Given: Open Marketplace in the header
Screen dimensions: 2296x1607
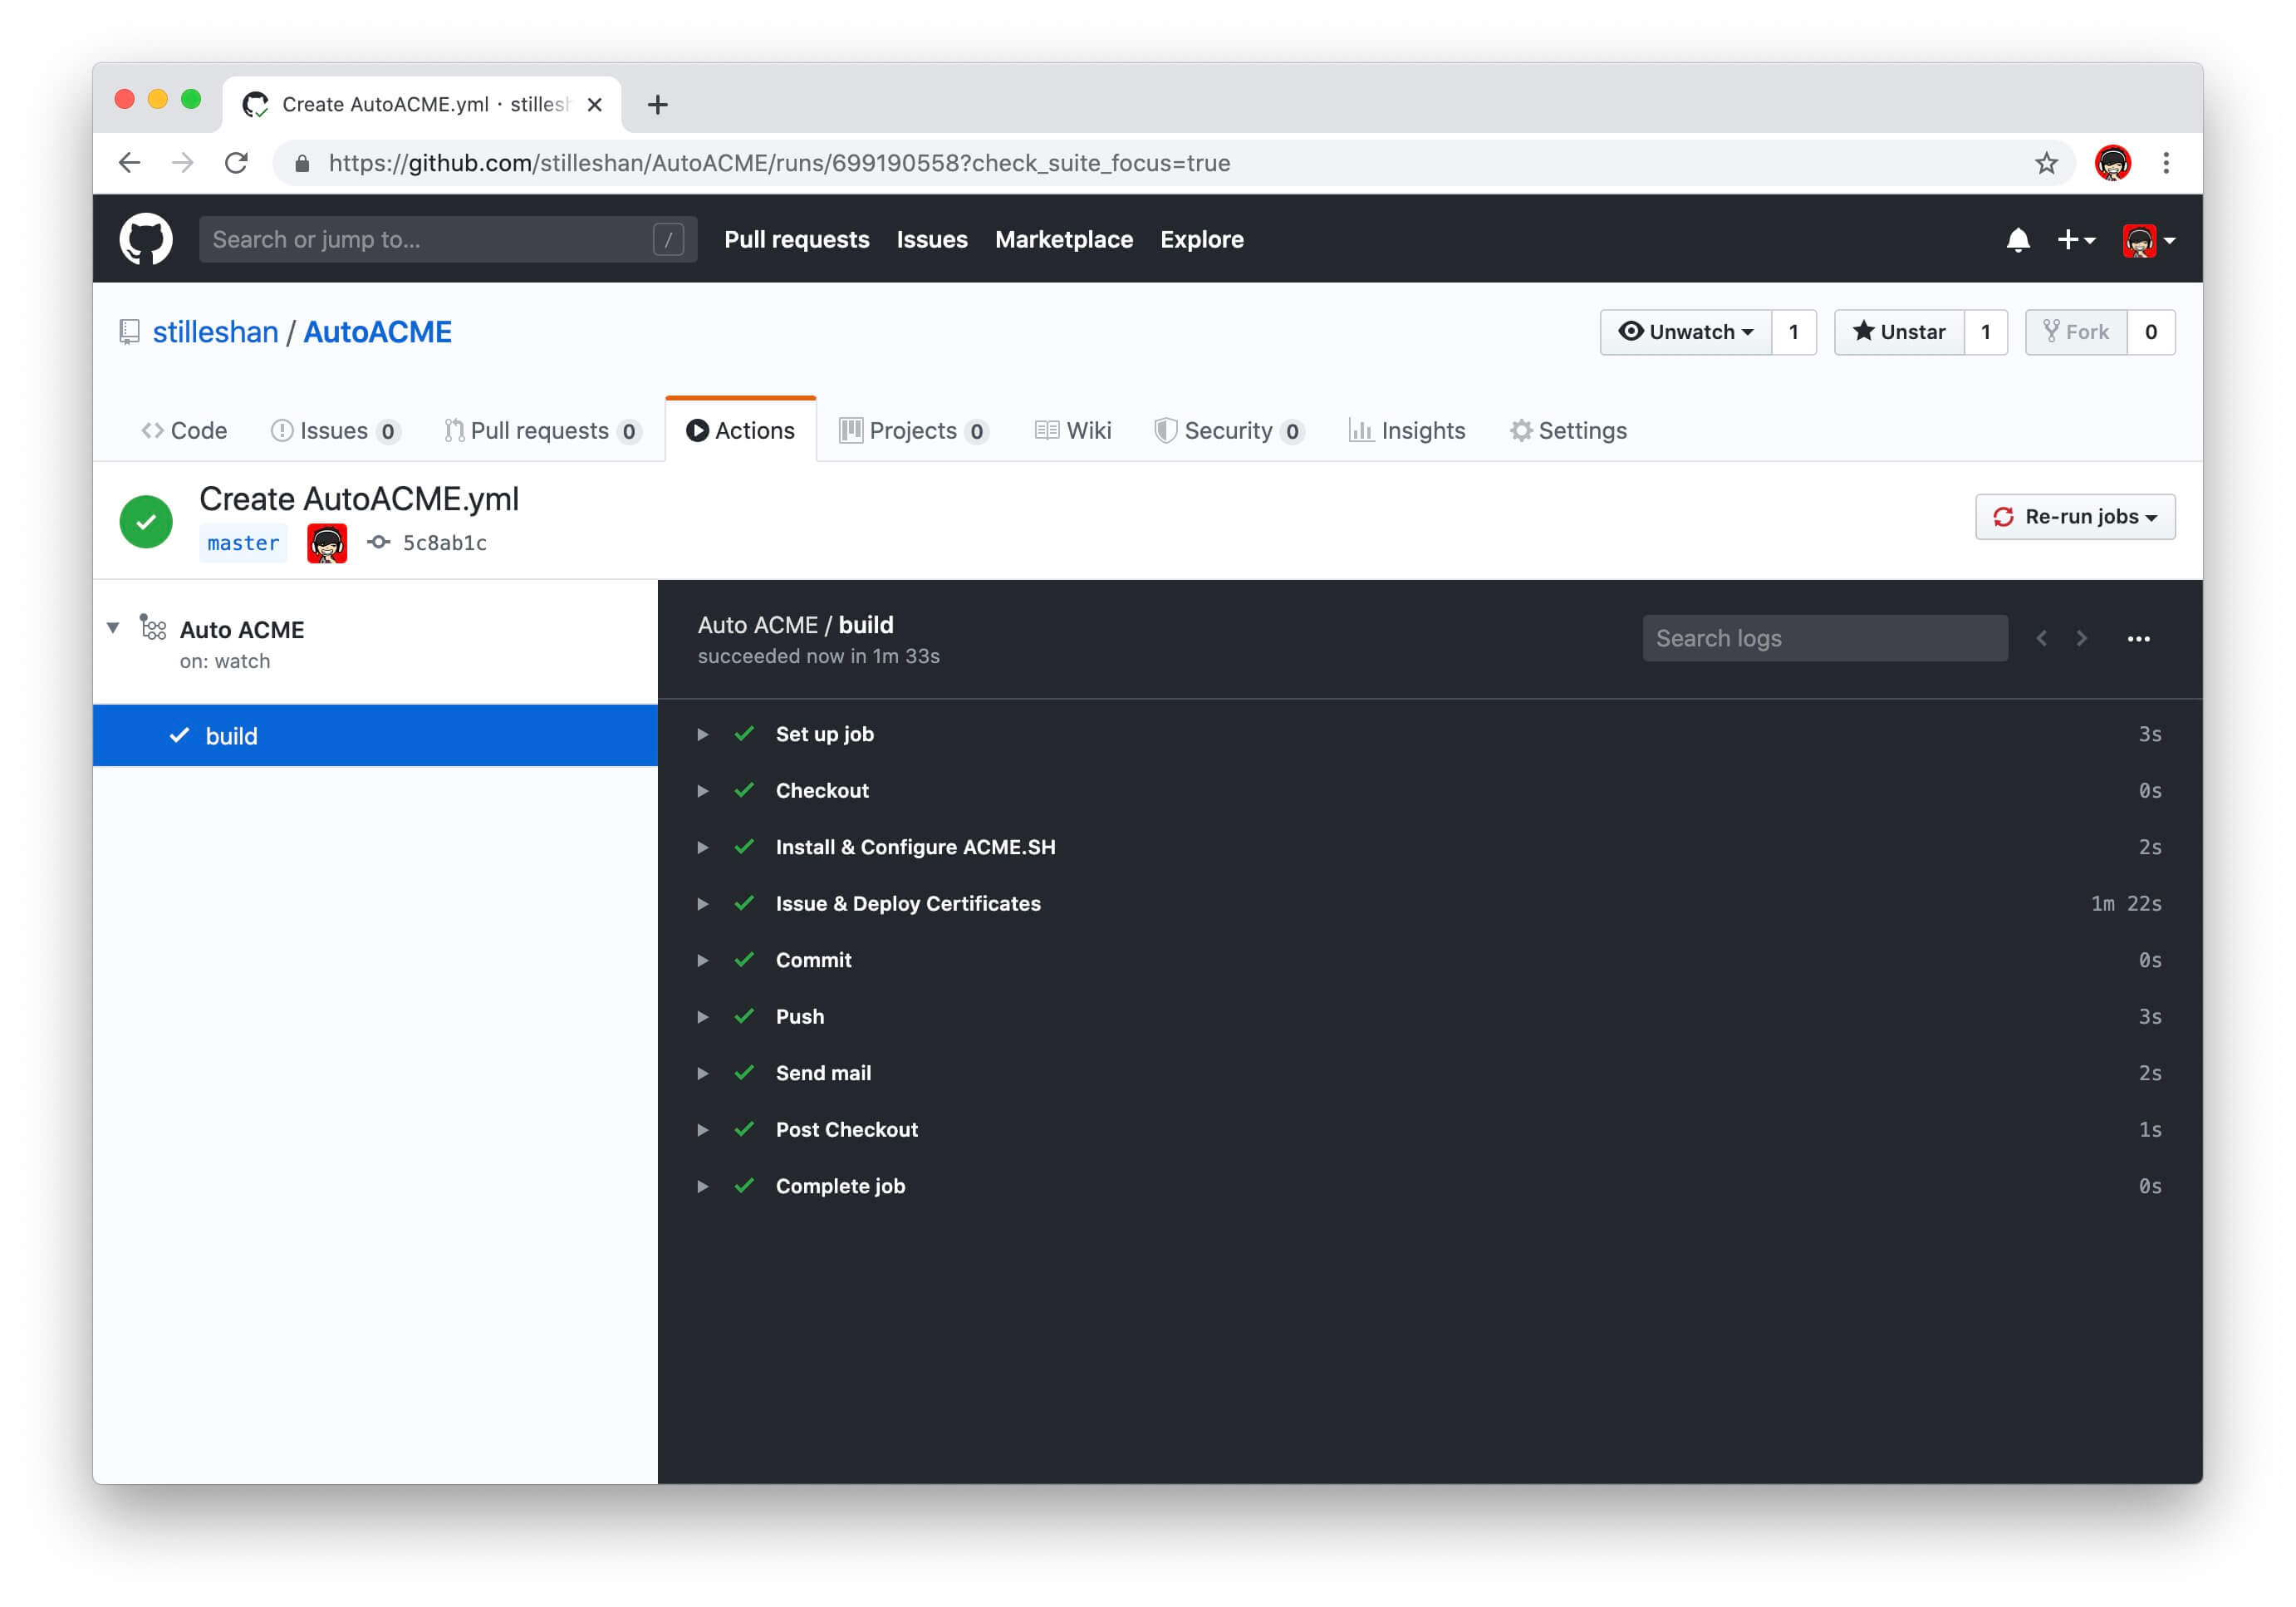Looking at the screenshot, I should (x=1064, y=240).
